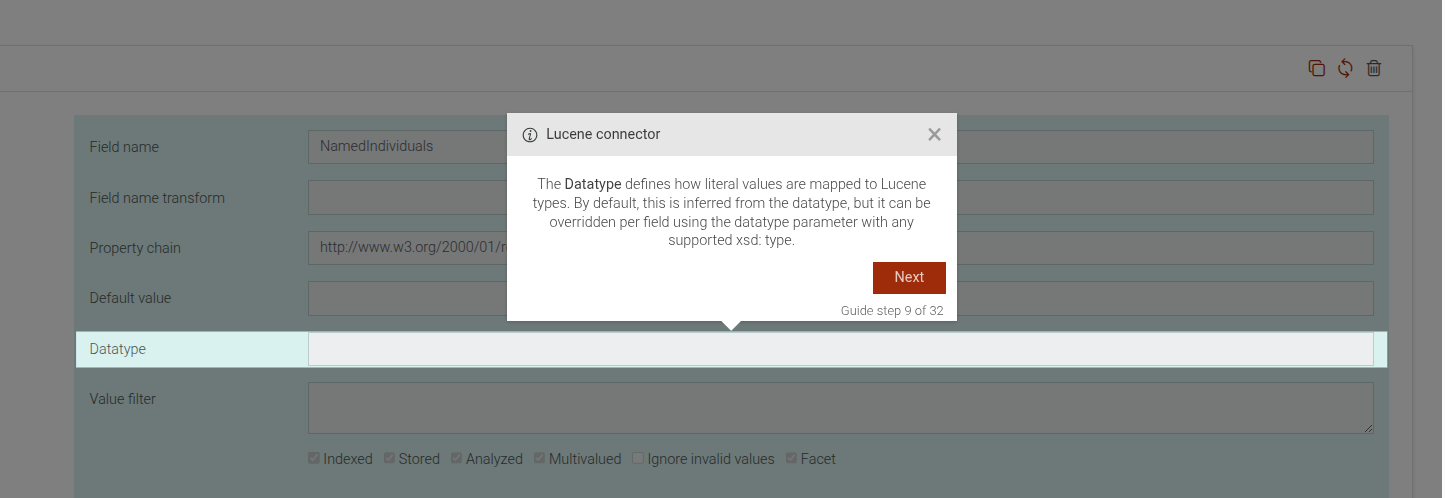Click the copy connector icon
The width and height of the screenshot is (1445, 498).
pyautogui.click(x=1316, y=68)
